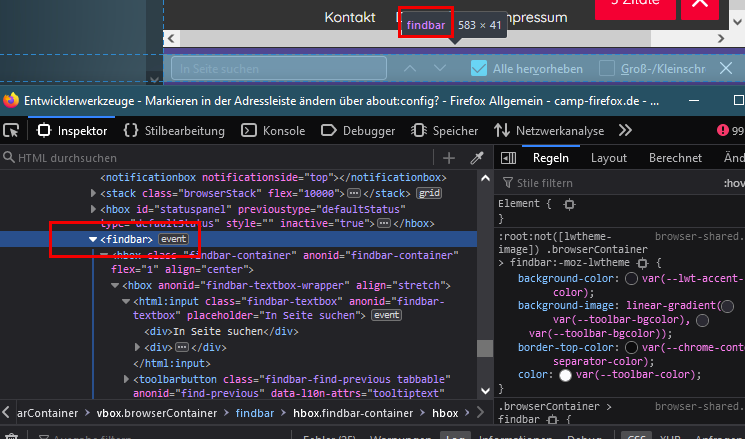Minimize the Entwicklerwerkzeuge window

694,101
